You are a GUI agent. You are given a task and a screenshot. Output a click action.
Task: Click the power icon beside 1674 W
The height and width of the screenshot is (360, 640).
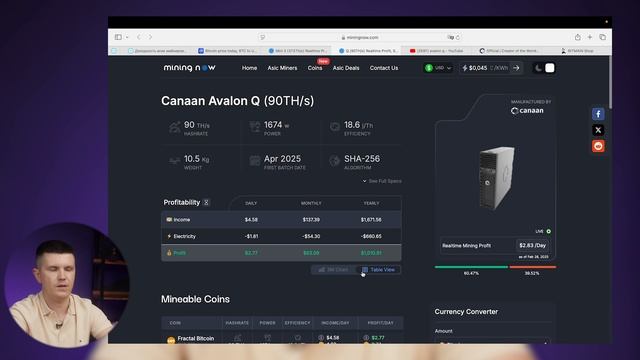pos(255,128)
